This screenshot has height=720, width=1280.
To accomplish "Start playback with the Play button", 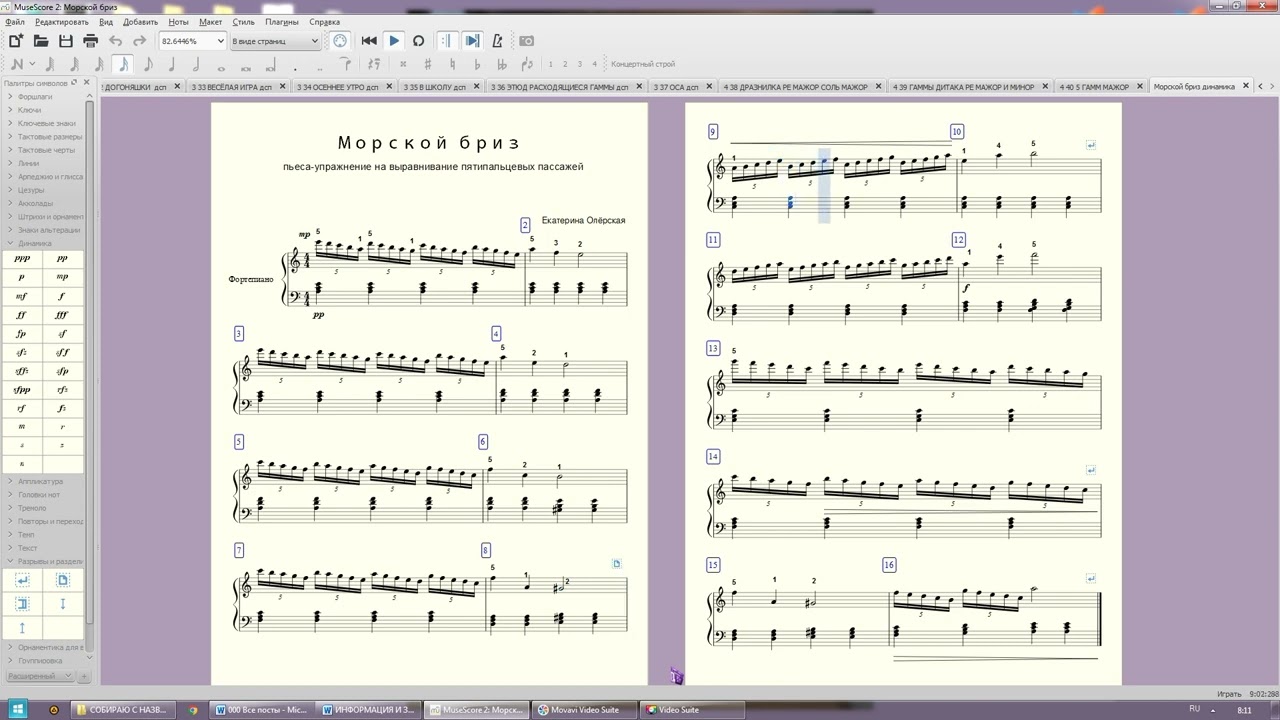I will (x=394, y=41).
